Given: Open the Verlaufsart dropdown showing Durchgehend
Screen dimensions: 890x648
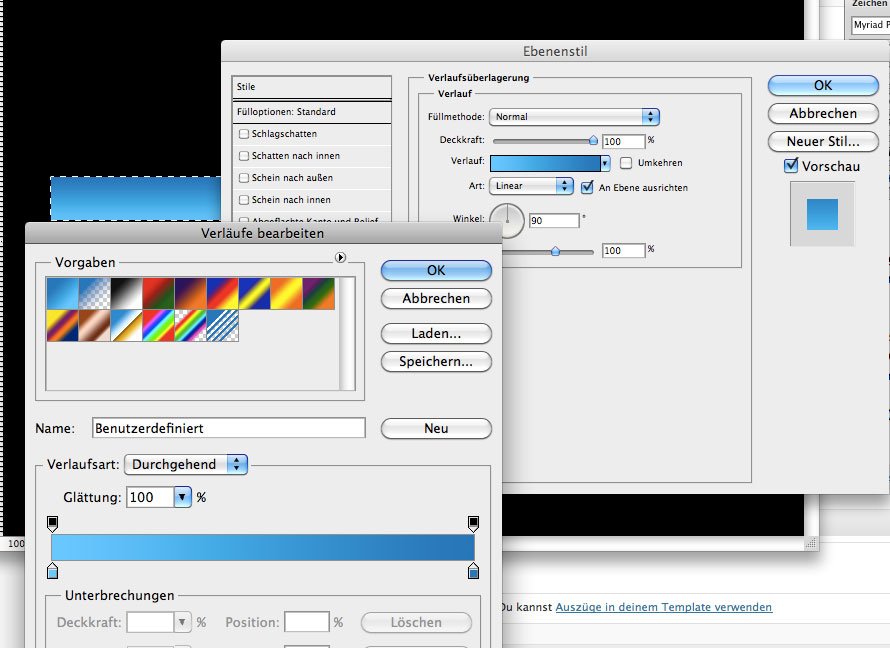Looking at the screenshot, I should [x=186, y=464].
